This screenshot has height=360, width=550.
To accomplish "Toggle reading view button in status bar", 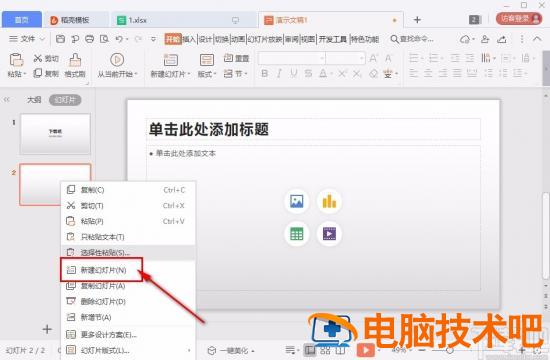I will pyautogui.click(x=340, y=350).
